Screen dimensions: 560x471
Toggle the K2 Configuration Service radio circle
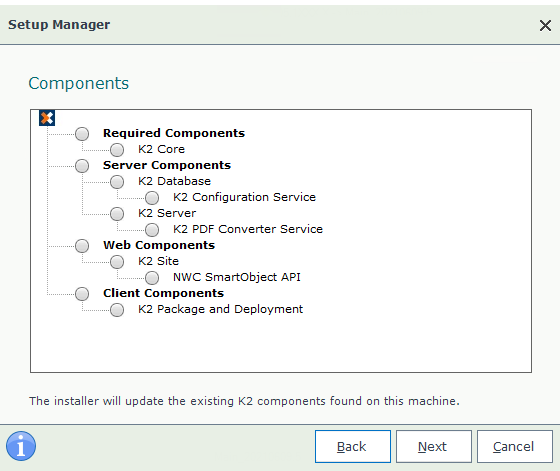(x=152, y=197)
